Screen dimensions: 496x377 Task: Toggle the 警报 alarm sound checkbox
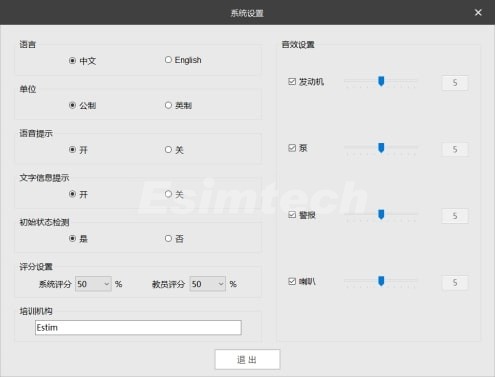292,215
